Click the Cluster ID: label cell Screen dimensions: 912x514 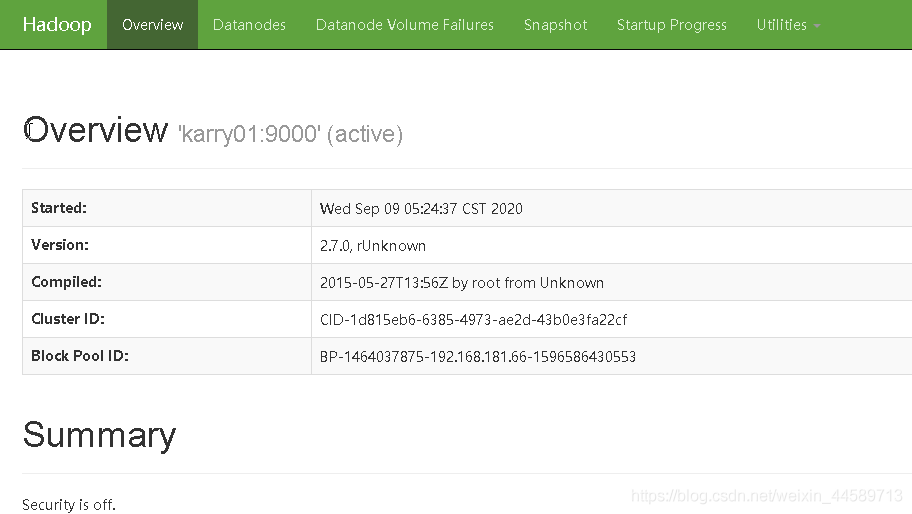click(x=167, y=319)
